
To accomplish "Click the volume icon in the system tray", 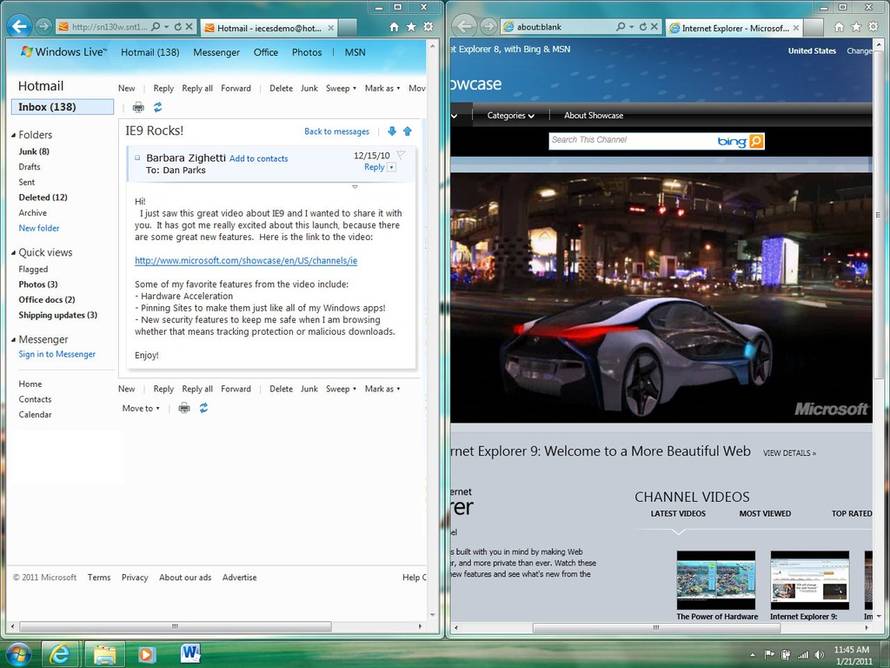I will click(818, 655).
